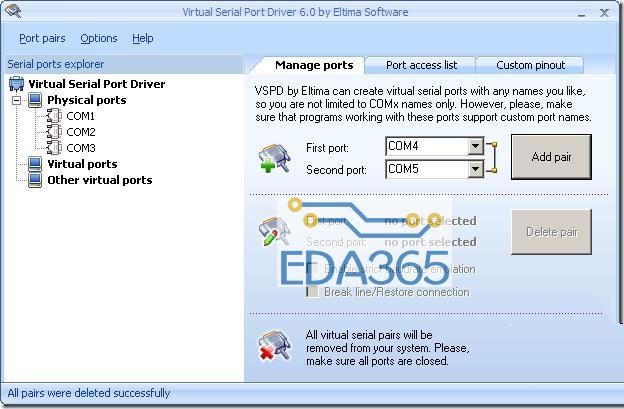The image size is (624, 409).
Task: Select COM2 in the ports tree
Action: pos(81,132)
